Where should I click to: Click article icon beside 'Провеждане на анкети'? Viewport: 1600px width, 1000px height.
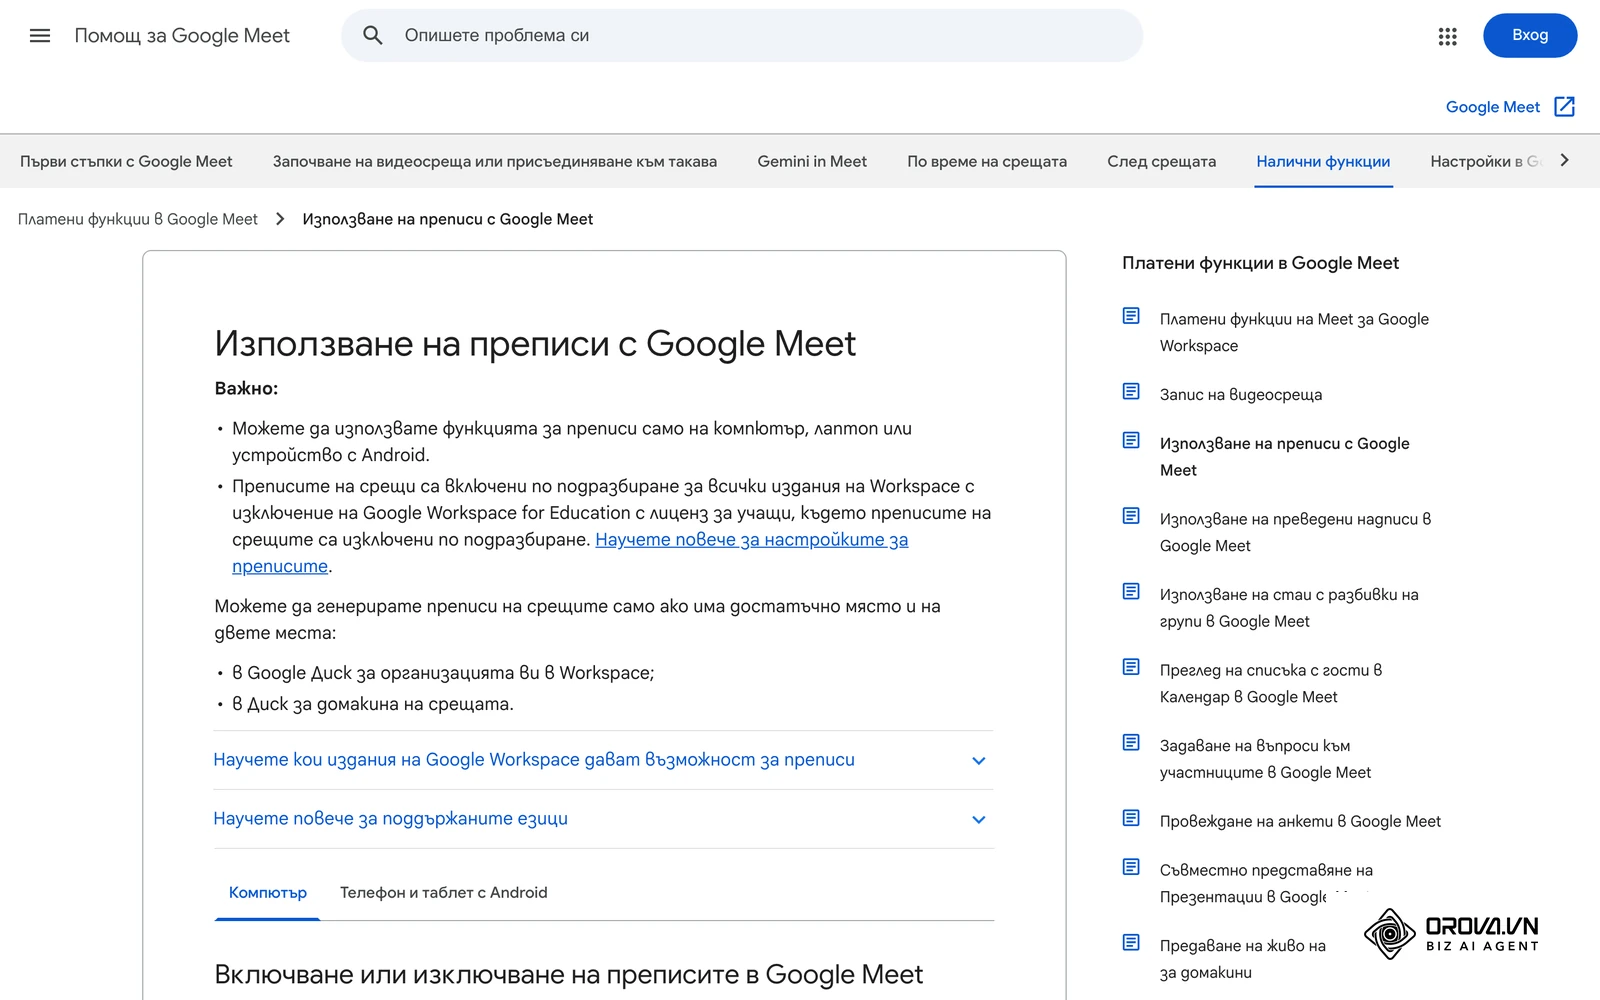coord(1131,818)
